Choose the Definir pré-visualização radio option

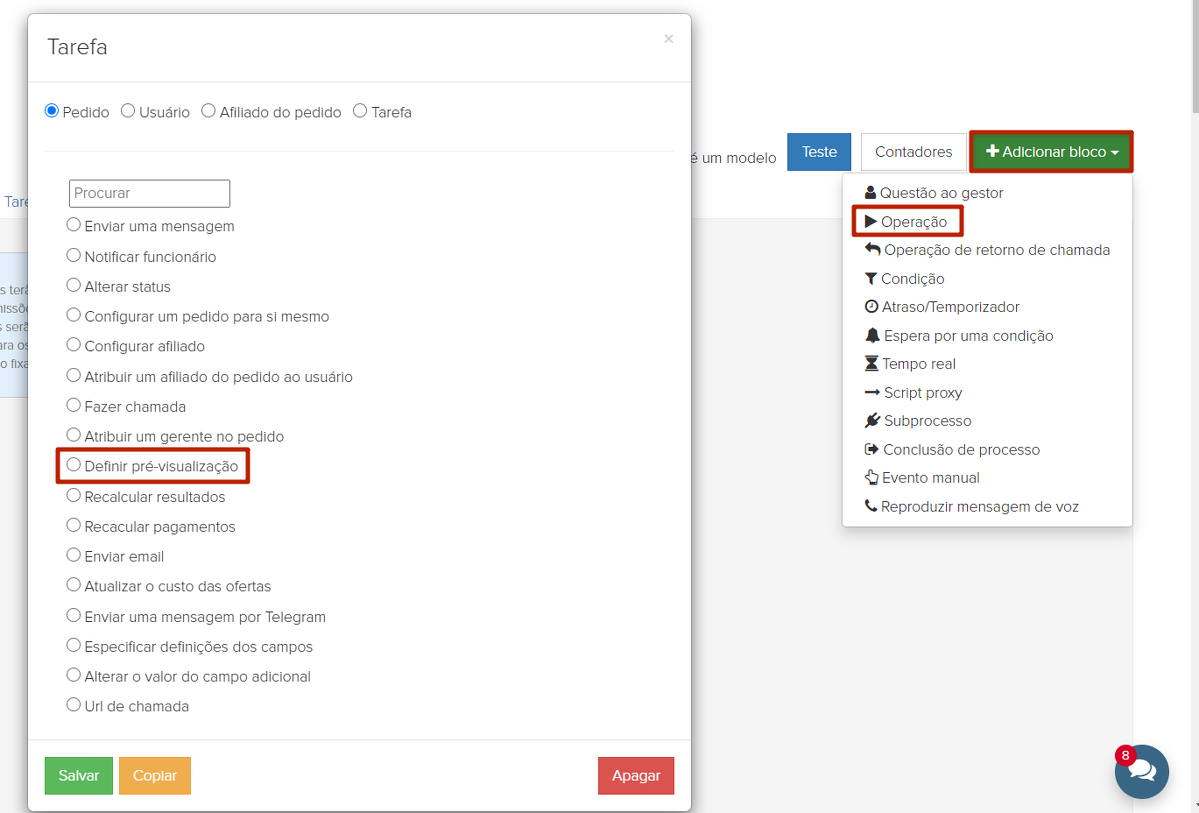pyautogui.click(x=74, y=465)
